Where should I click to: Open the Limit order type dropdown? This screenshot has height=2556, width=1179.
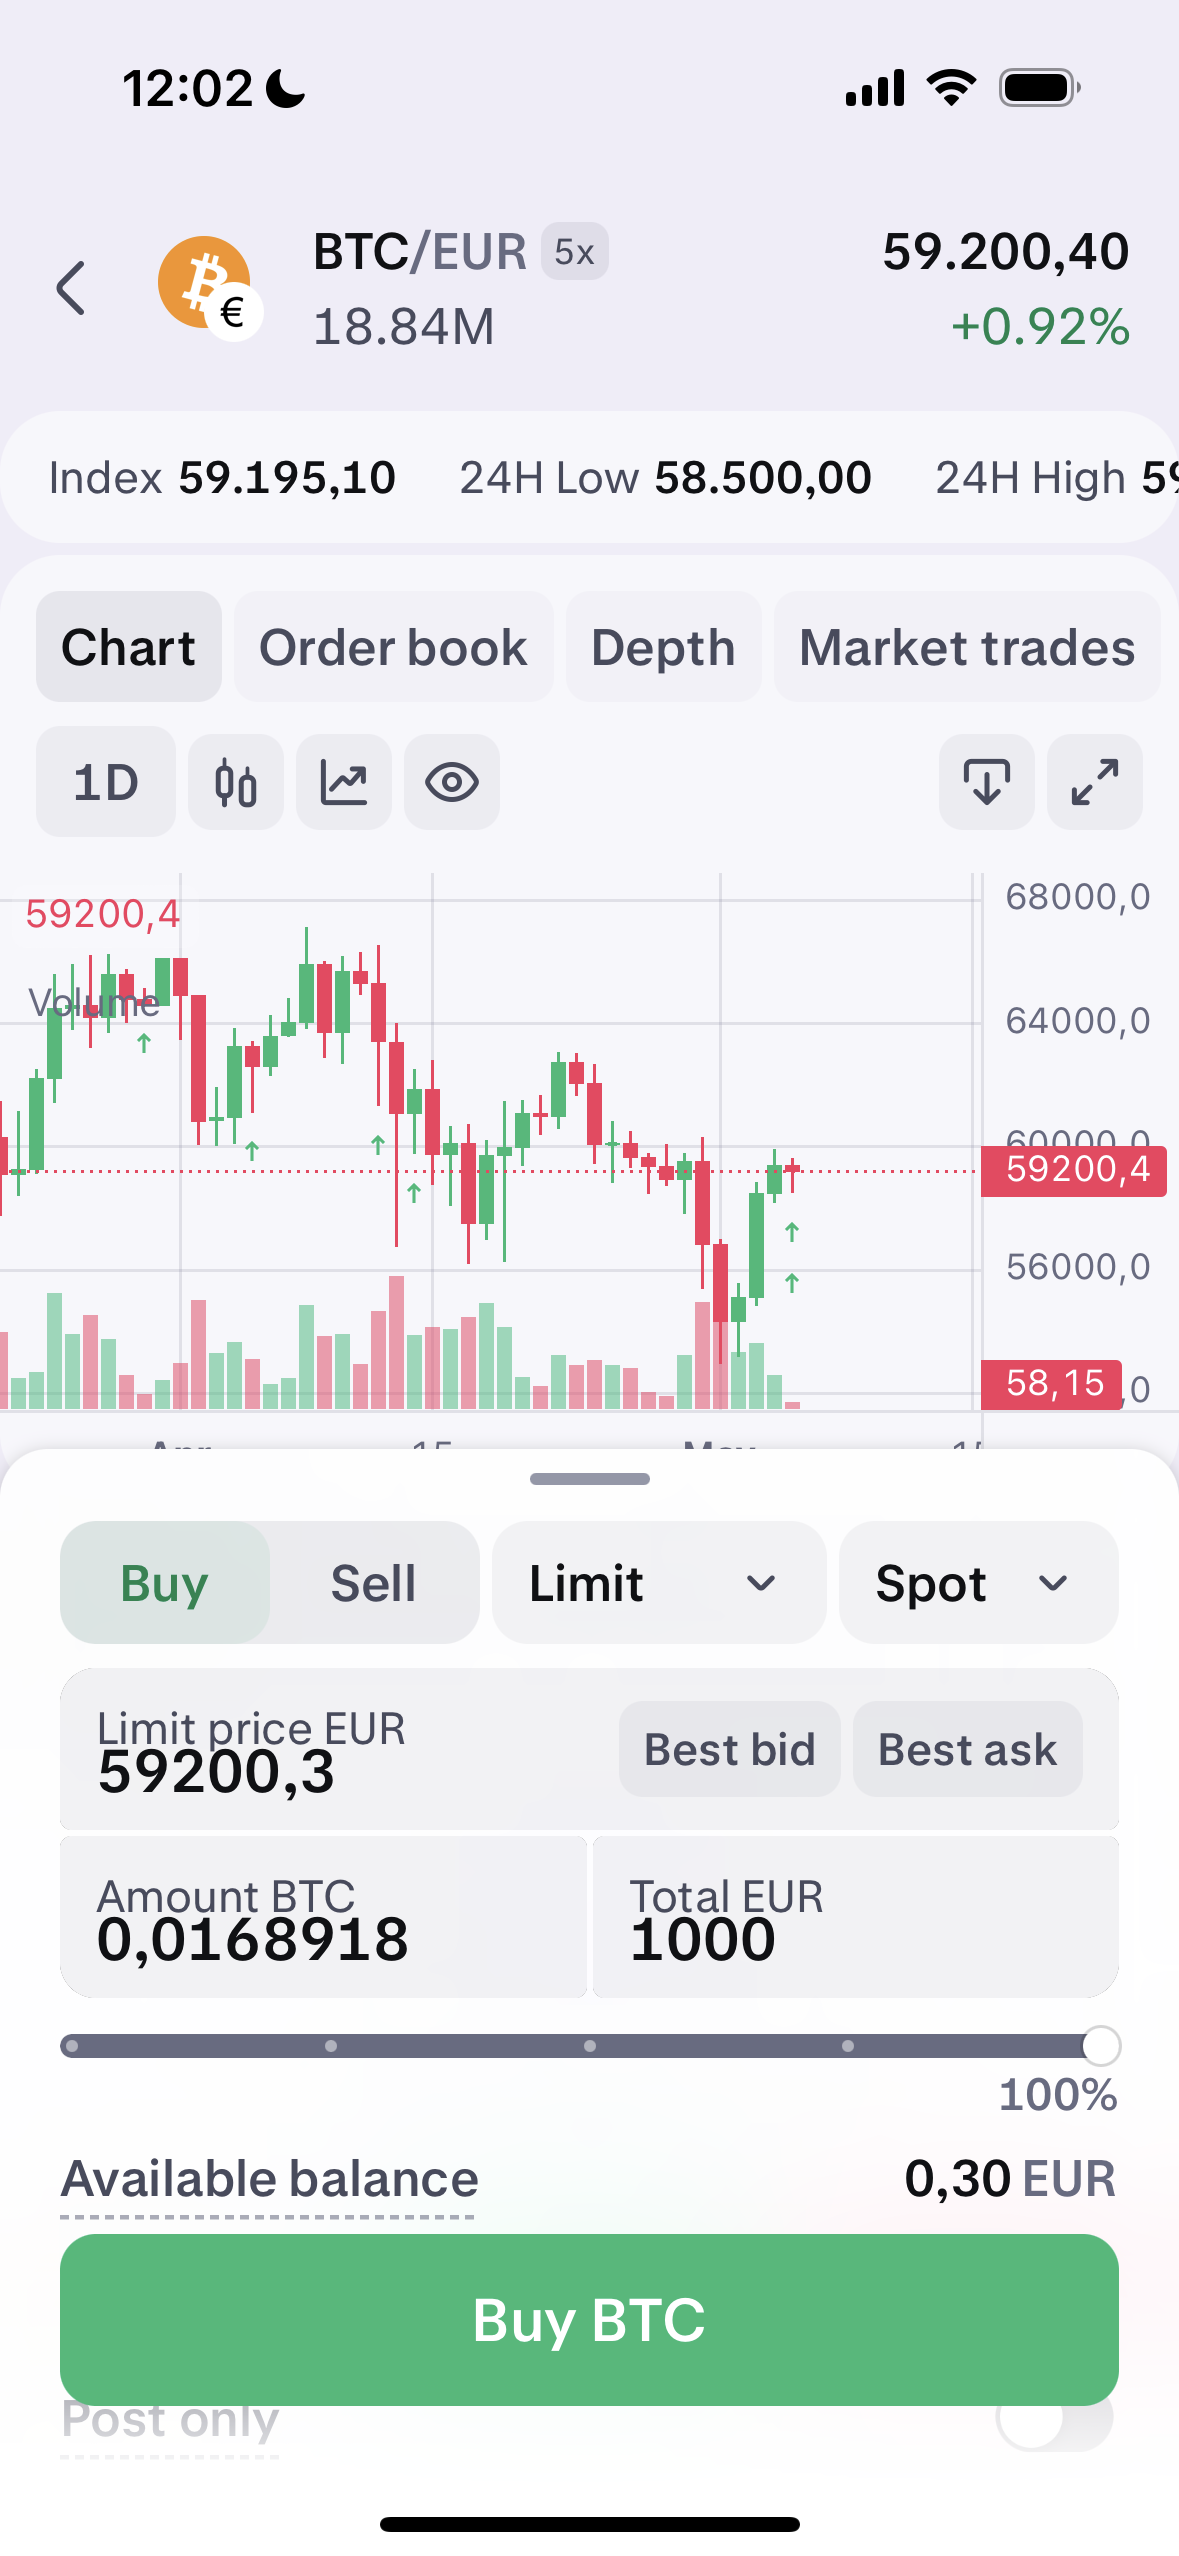coord(659,1583)
